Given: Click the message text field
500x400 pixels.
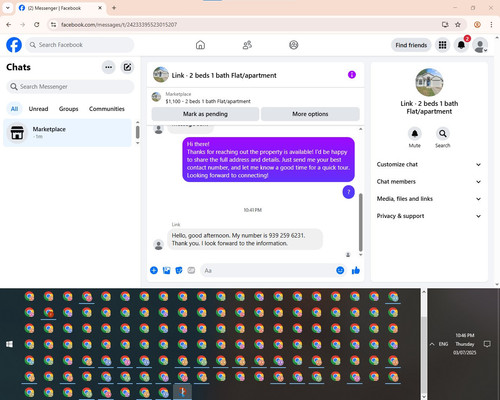Looking at the screenshot, I should [x=267, y=270].
